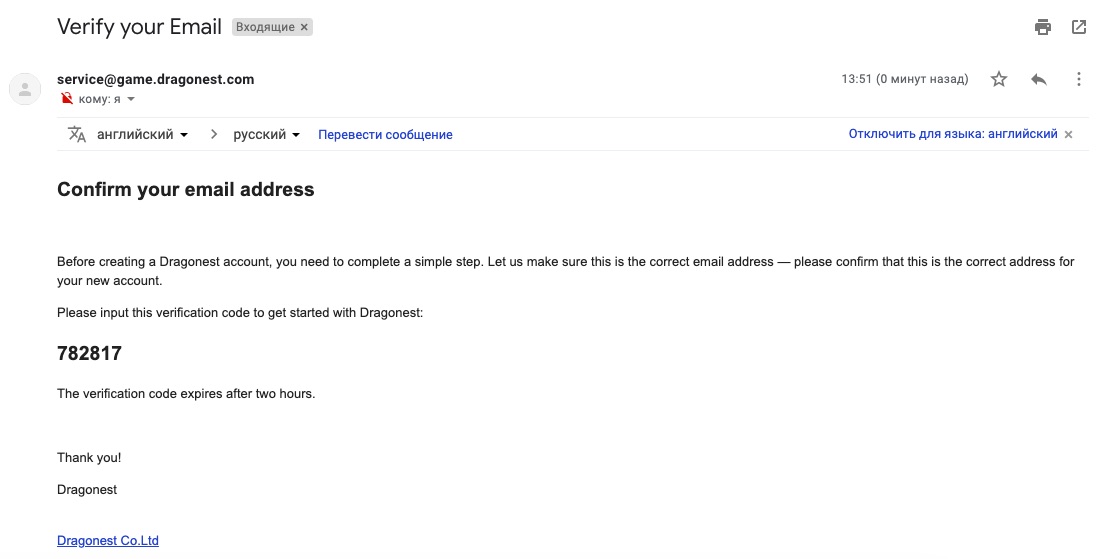Star this message

click(x=999, y=79)
